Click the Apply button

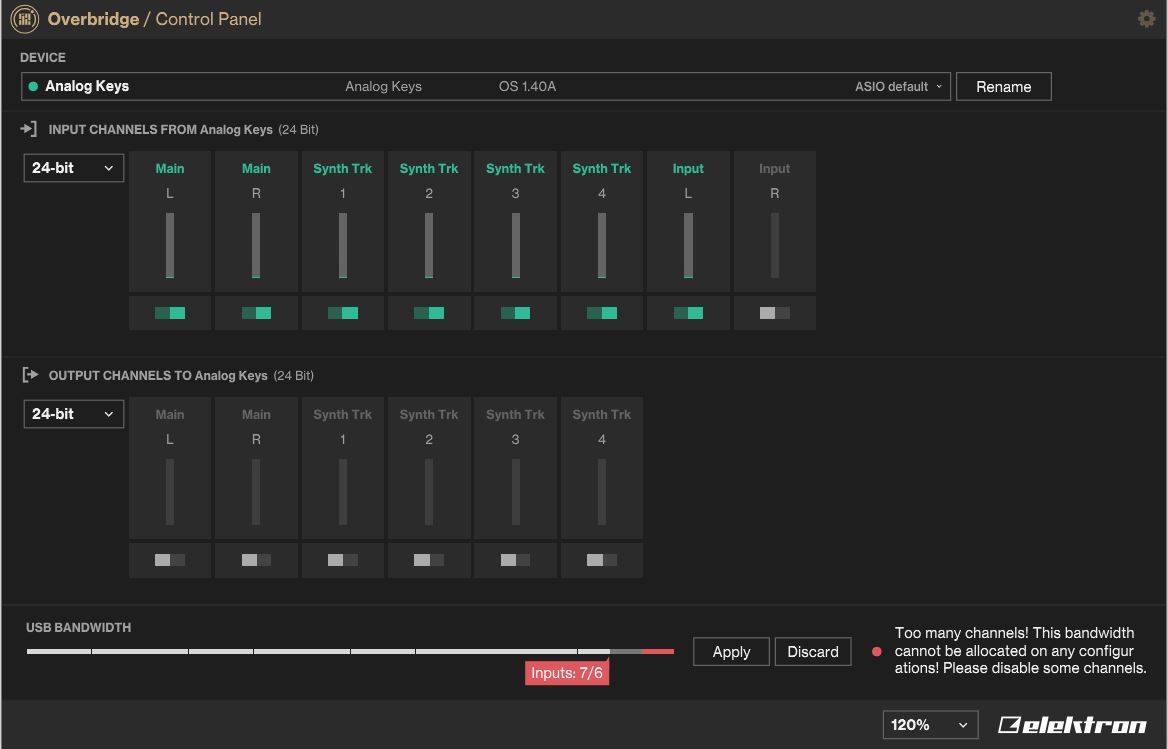coord(731,652)
